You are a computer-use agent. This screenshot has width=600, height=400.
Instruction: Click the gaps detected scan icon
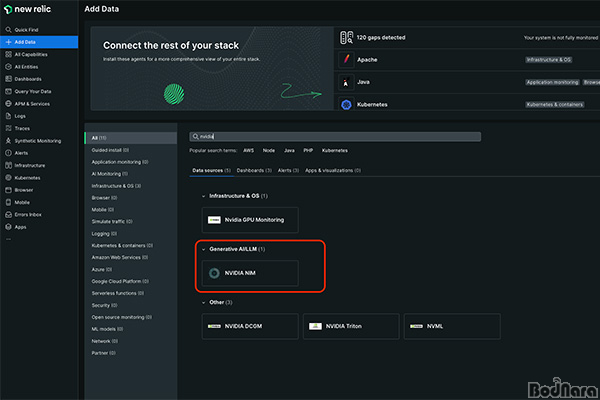347,38
